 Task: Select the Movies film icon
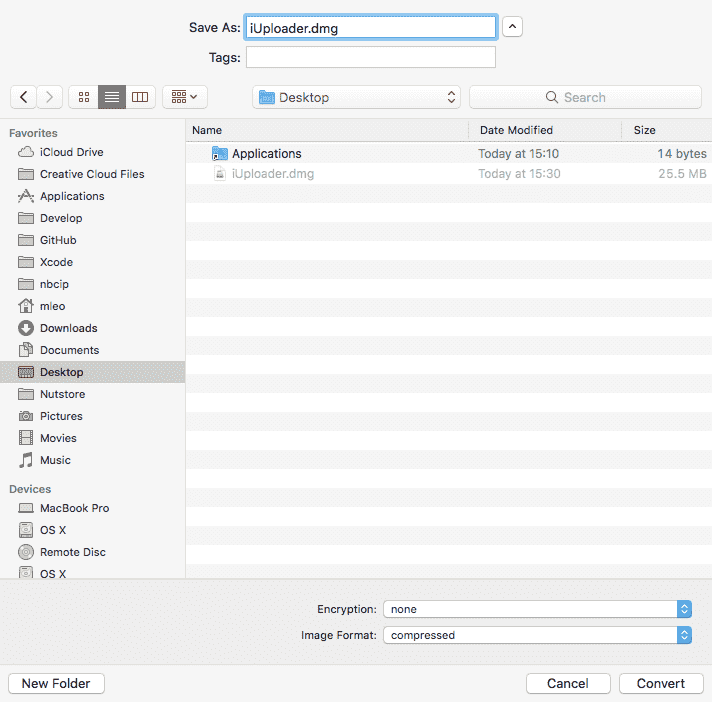26,438
